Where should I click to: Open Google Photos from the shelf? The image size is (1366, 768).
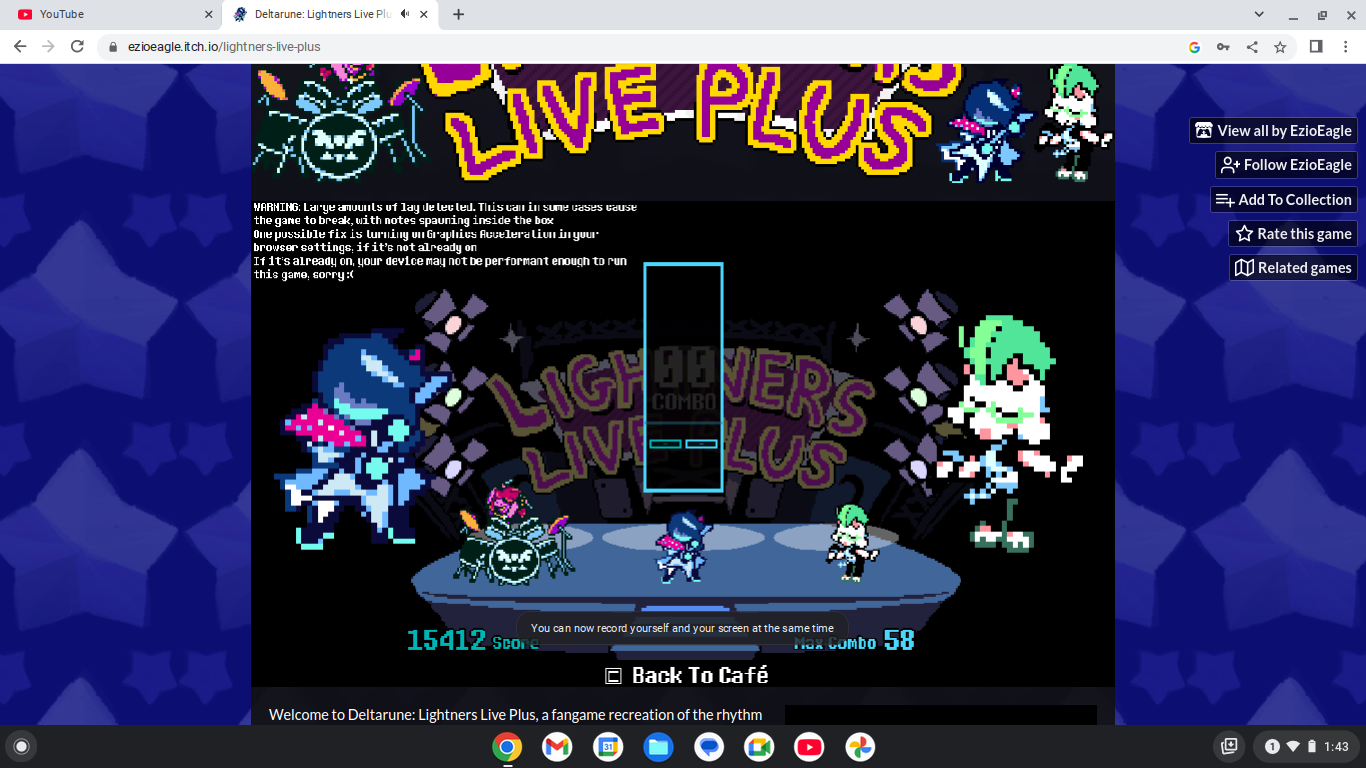860,747
